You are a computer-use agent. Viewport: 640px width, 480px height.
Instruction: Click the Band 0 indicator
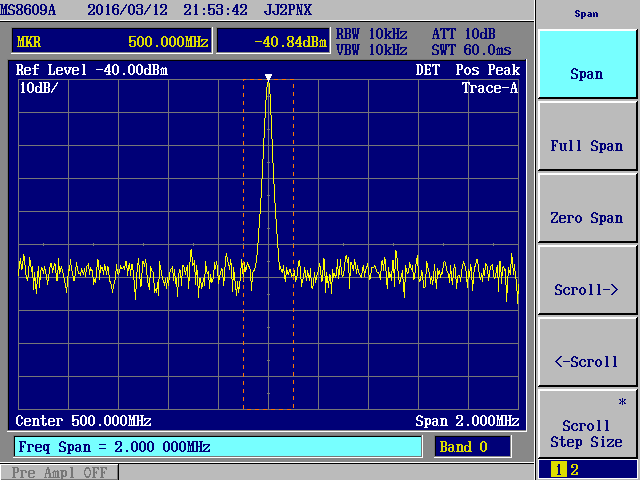pos(472,447)
